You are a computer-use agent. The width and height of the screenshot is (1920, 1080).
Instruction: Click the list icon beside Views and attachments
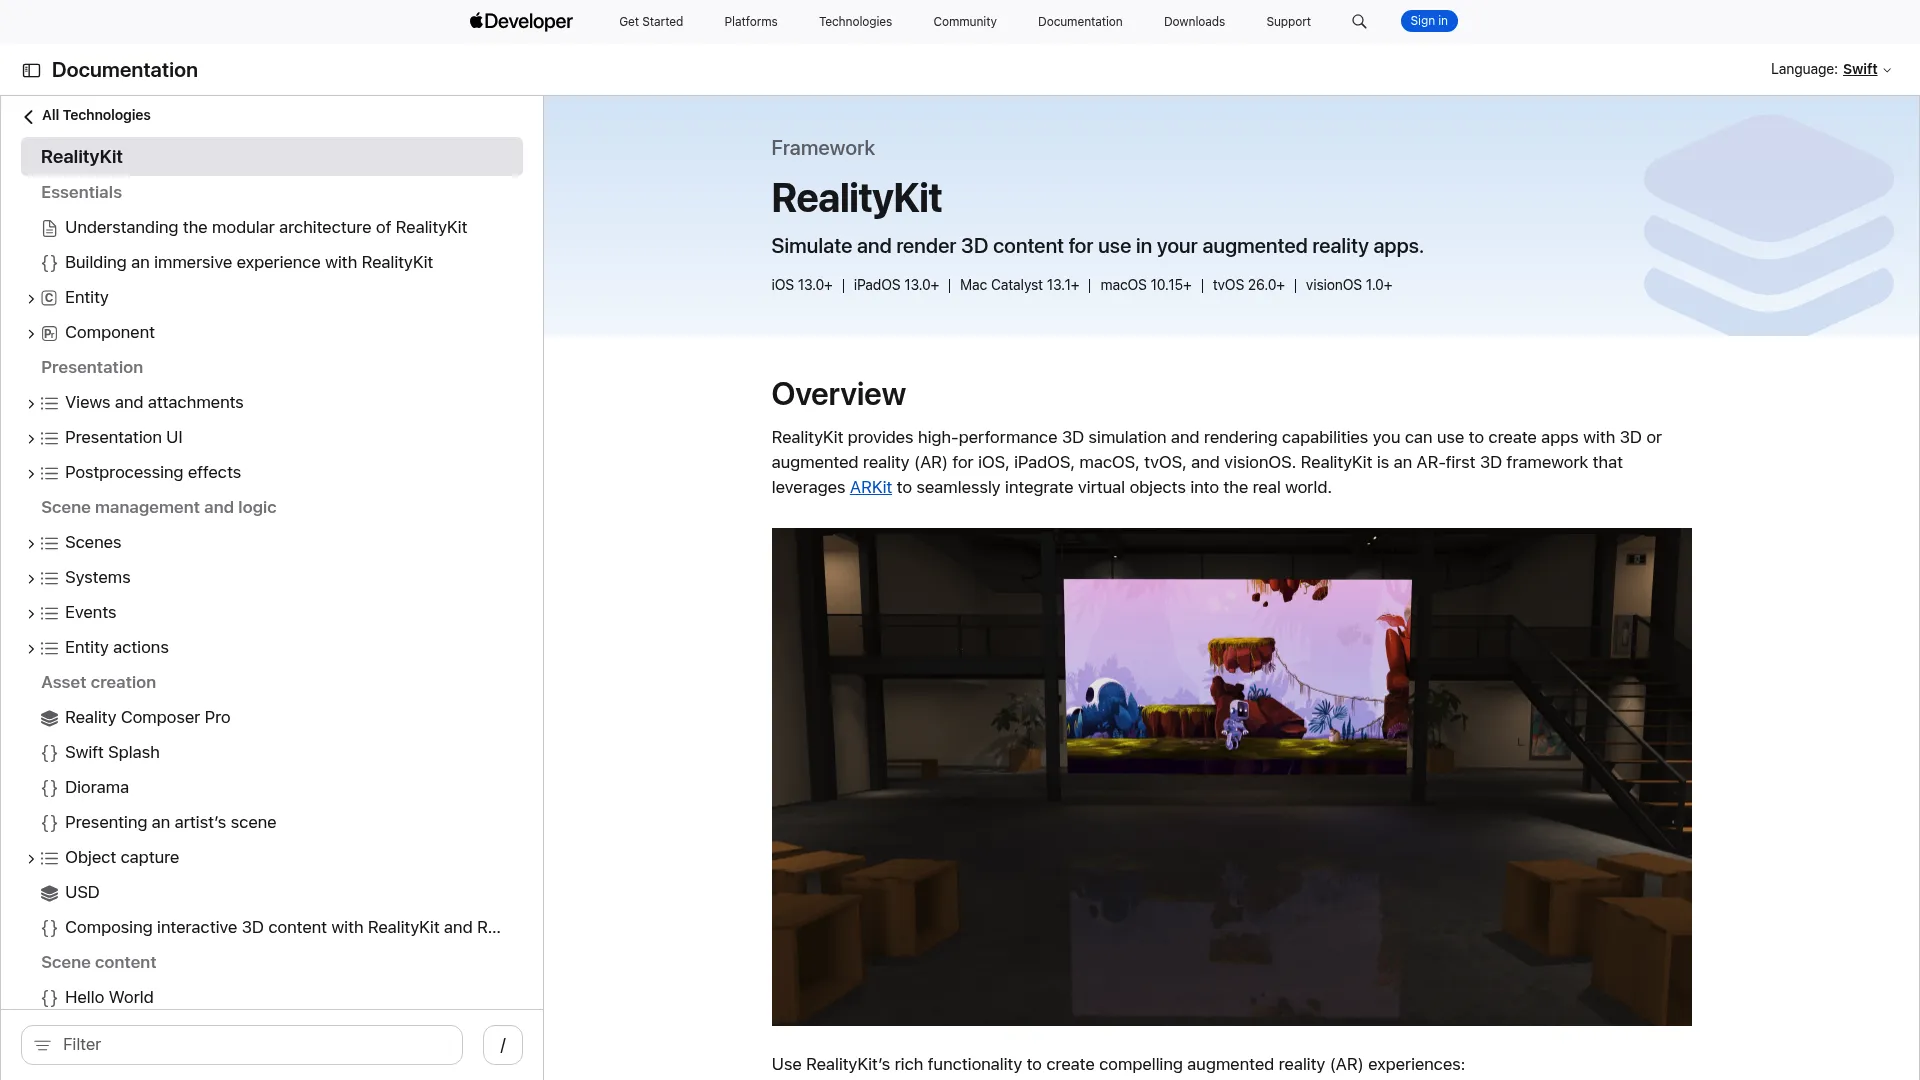[49, 403]
